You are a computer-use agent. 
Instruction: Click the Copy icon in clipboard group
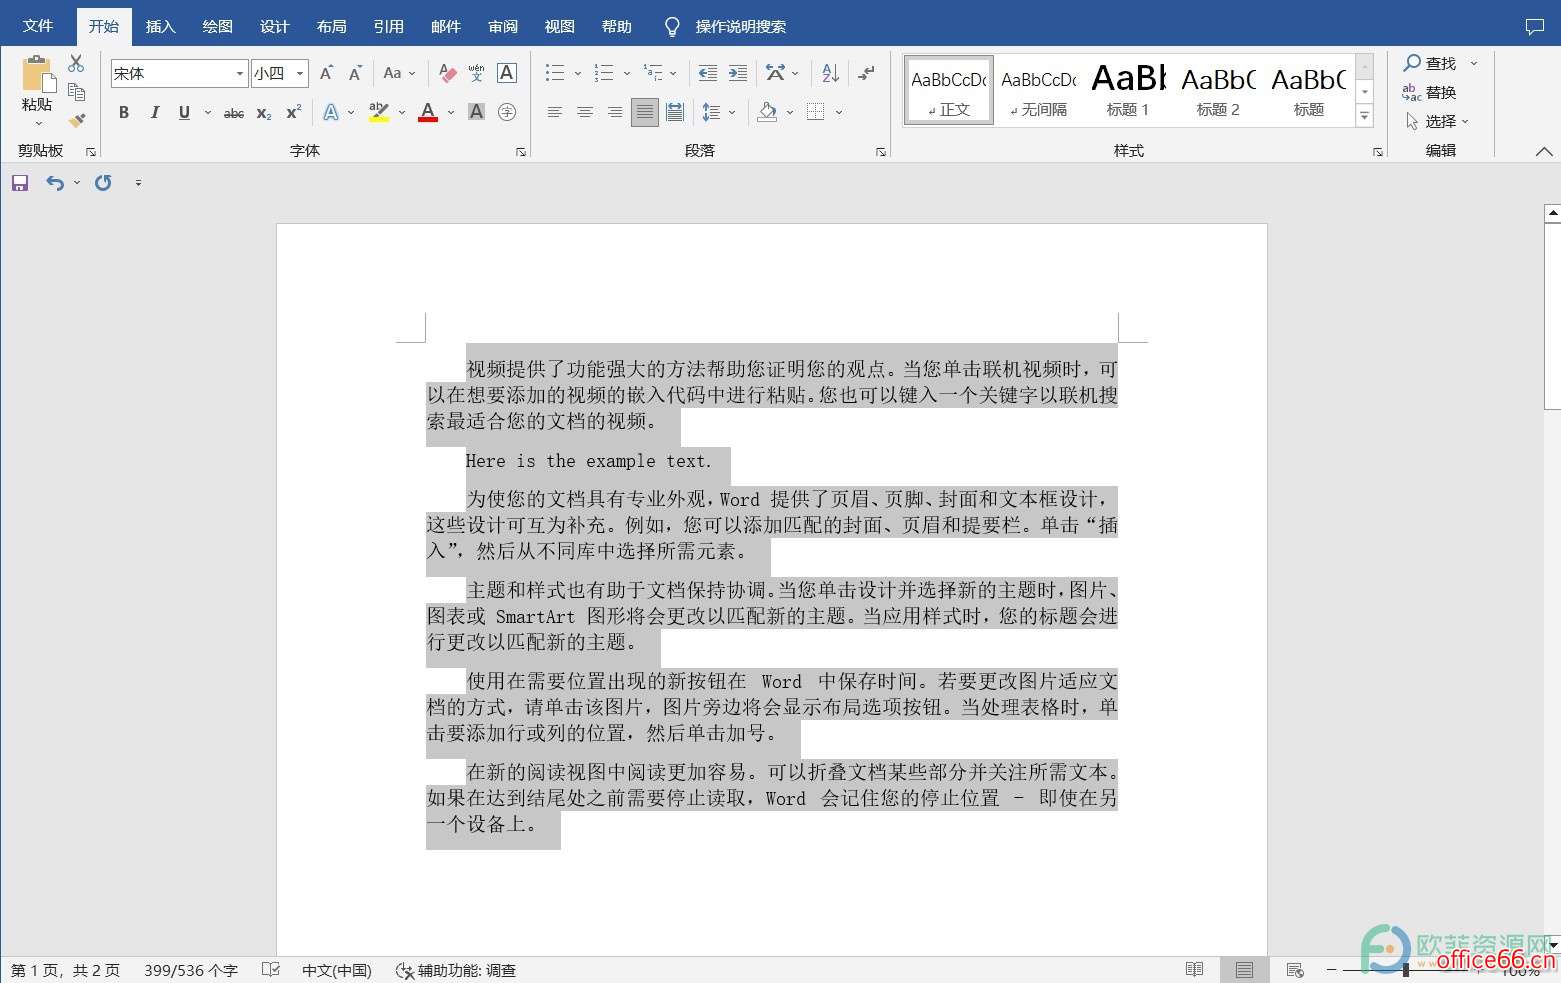coord(76,92)
